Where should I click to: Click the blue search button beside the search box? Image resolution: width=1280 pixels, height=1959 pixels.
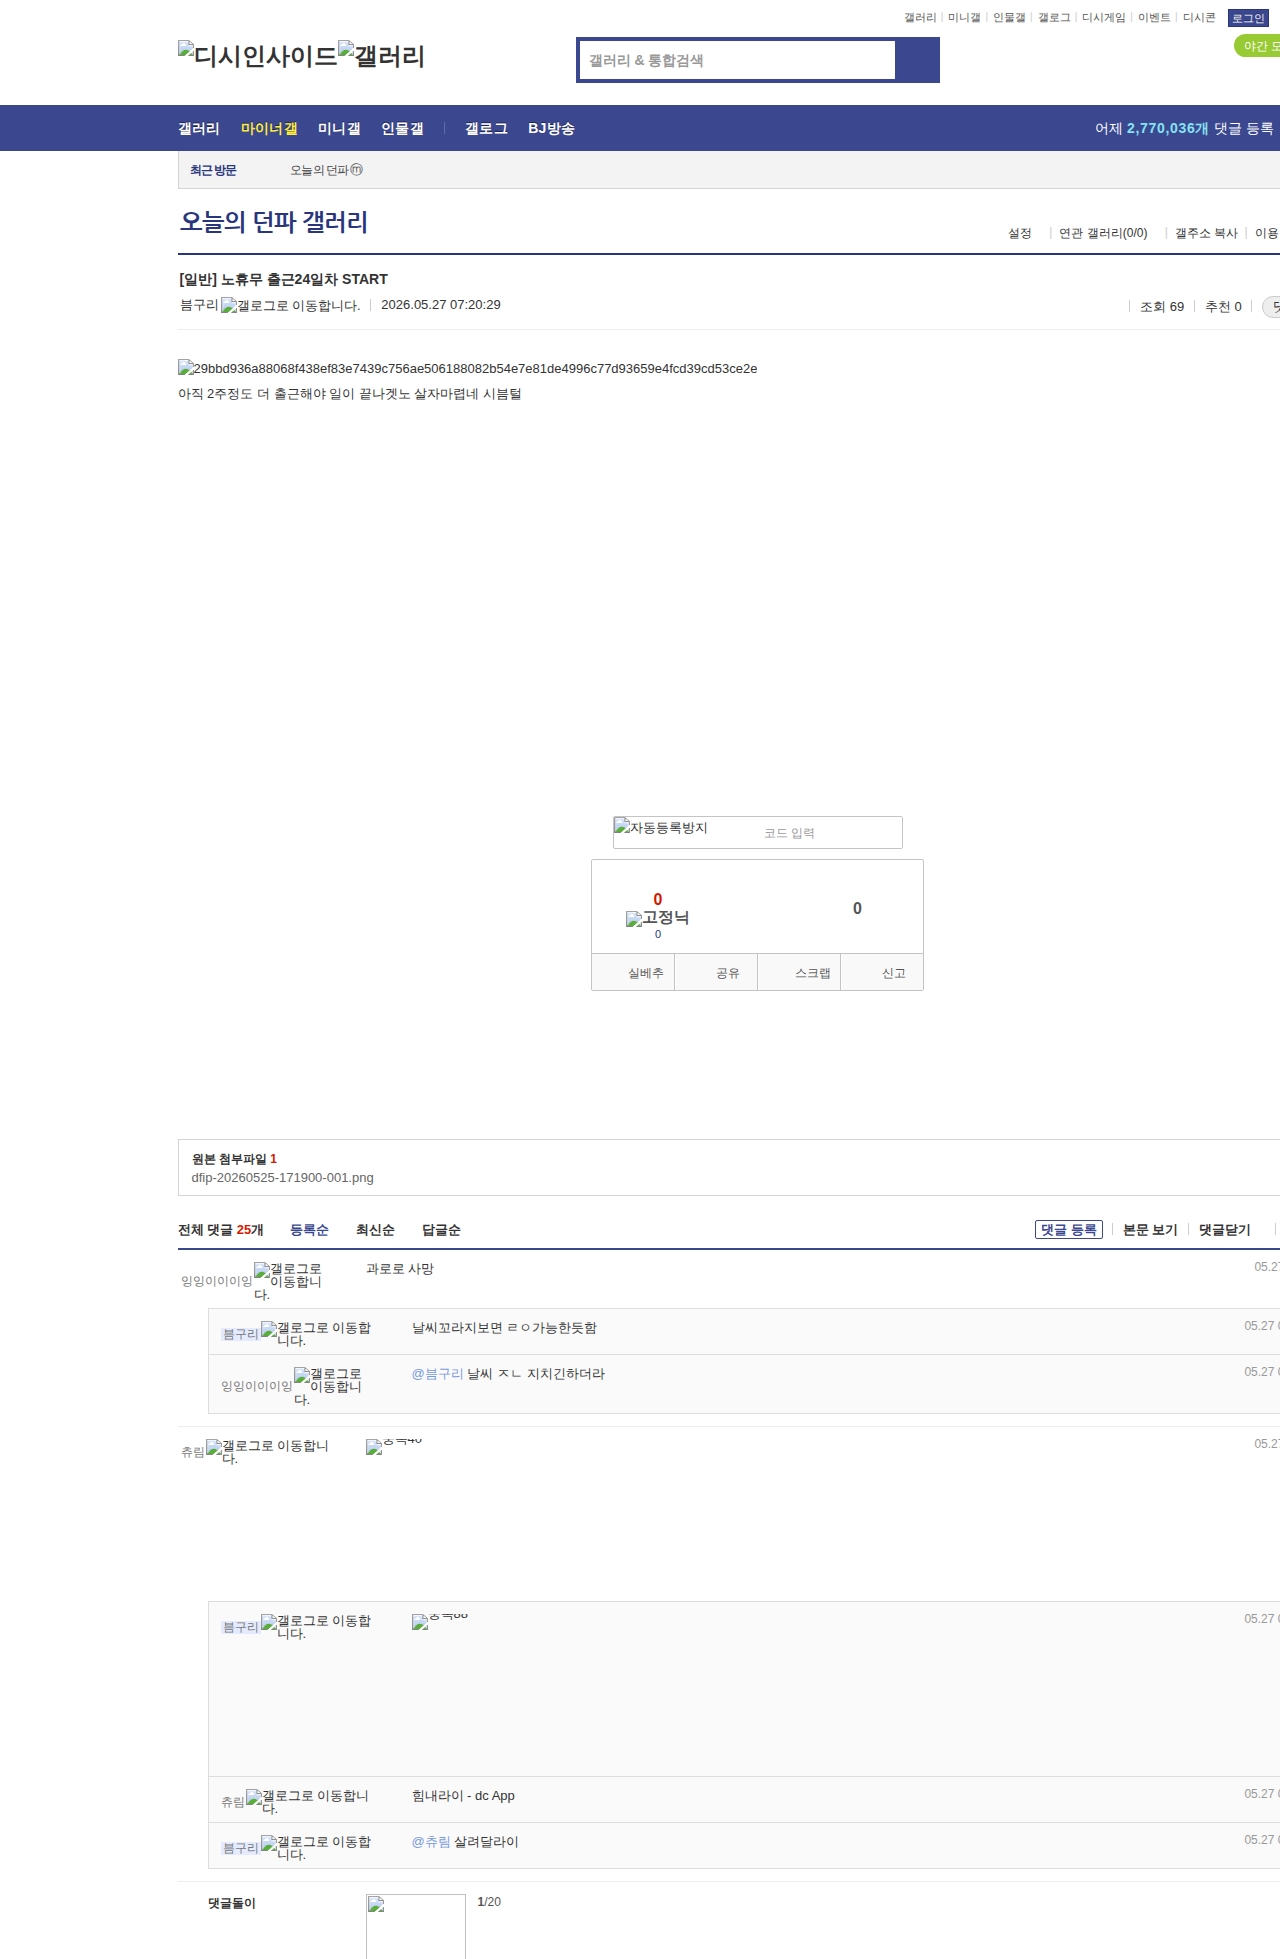[x=917, y=60]
